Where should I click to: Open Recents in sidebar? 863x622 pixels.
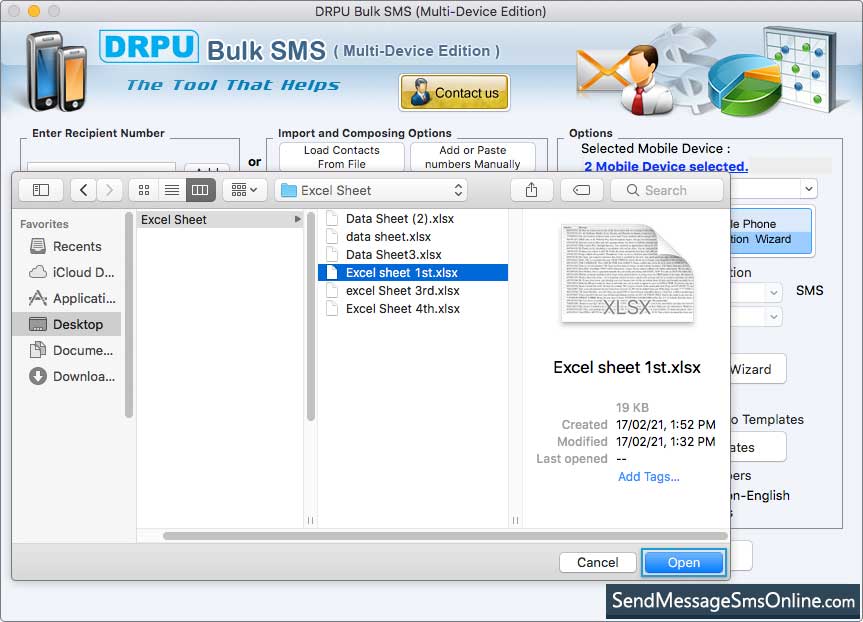coord(77,246)
